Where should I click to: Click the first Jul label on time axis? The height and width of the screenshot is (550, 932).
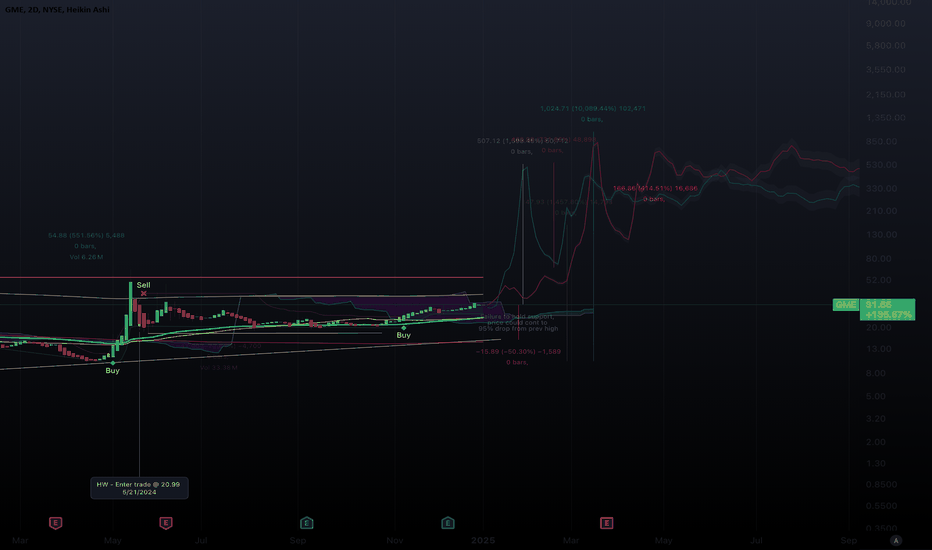[201, 540]
